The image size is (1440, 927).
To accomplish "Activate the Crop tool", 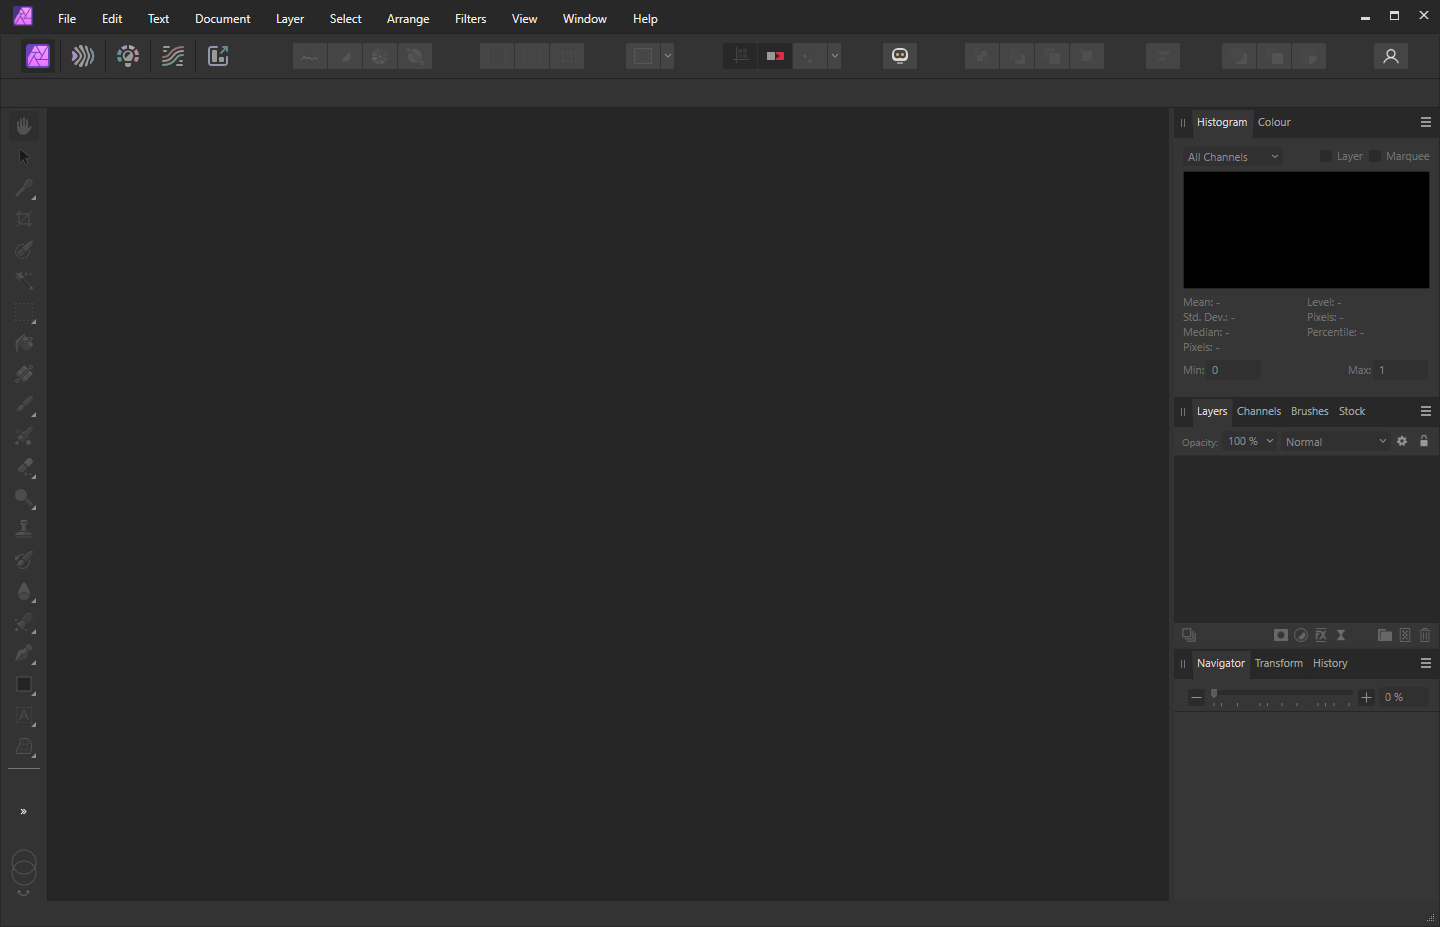I will pyautogui.click(x=24, y=218).
